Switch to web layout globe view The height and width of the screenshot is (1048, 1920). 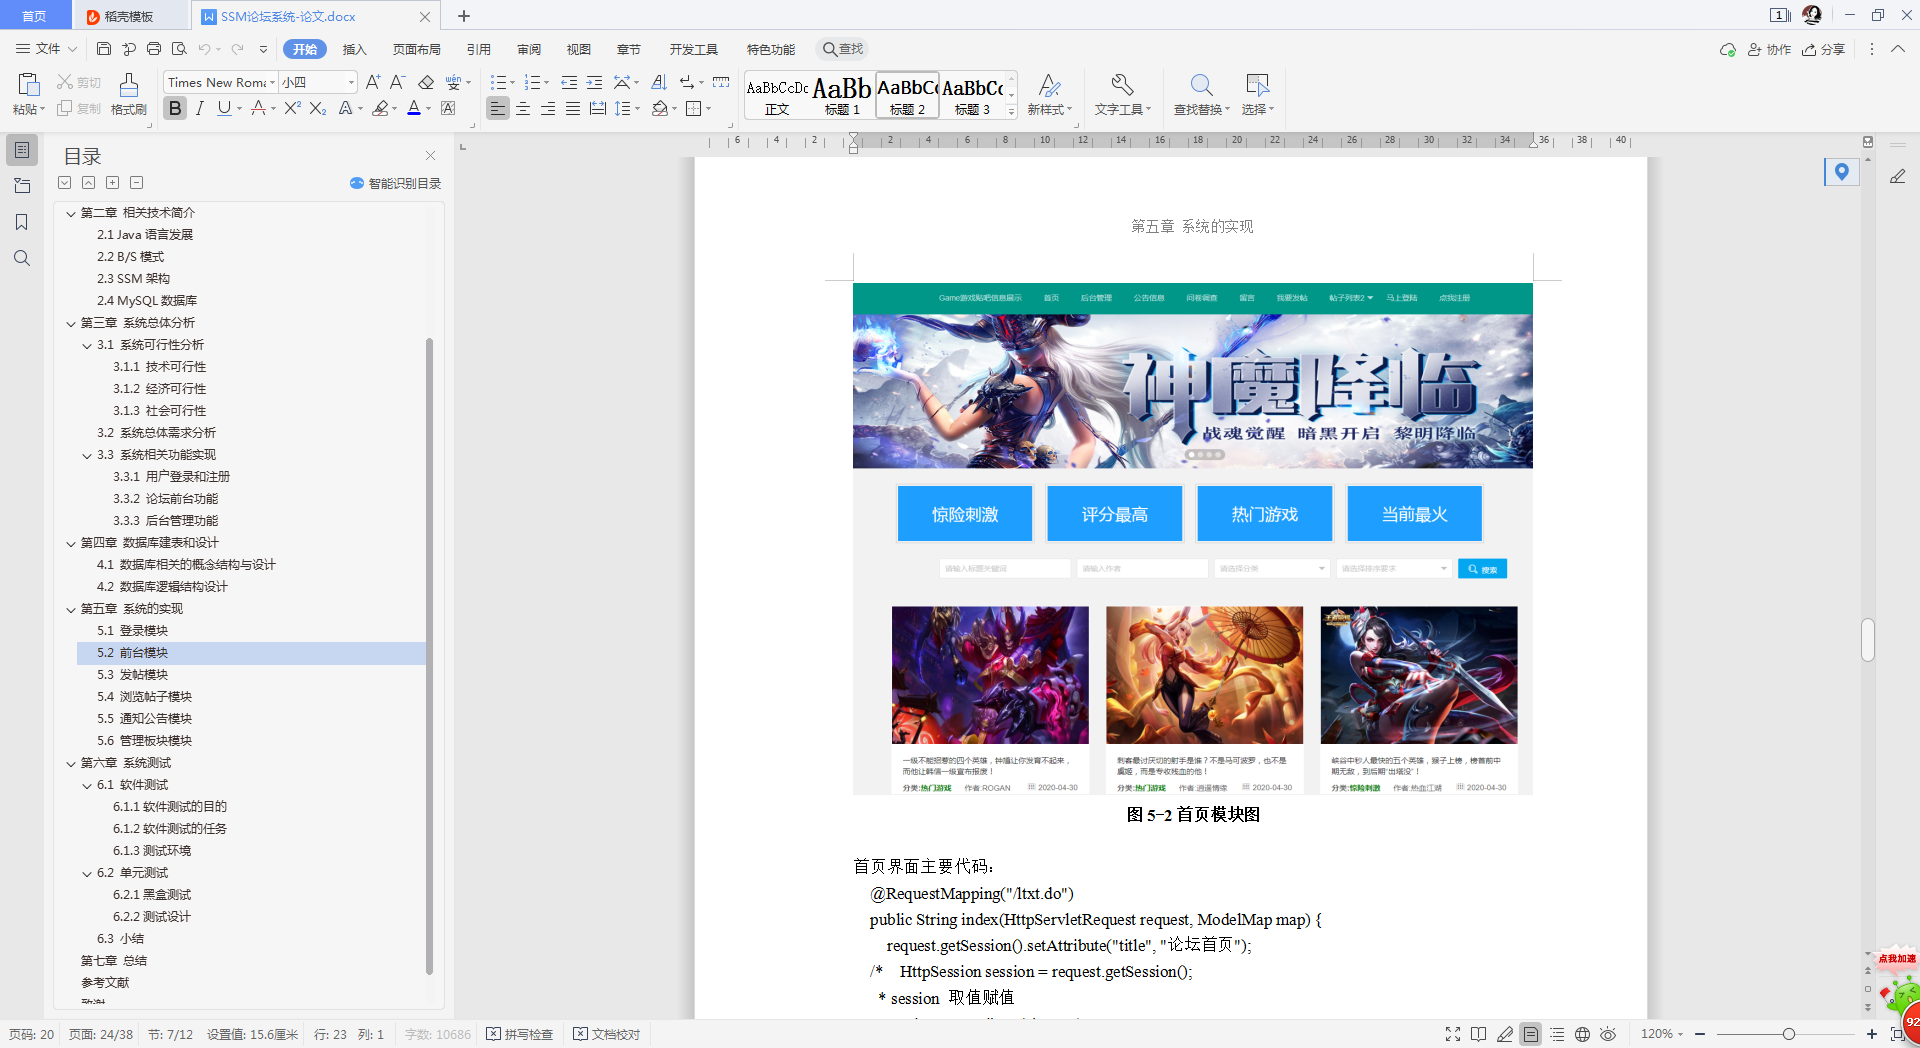point(1582,1034)
